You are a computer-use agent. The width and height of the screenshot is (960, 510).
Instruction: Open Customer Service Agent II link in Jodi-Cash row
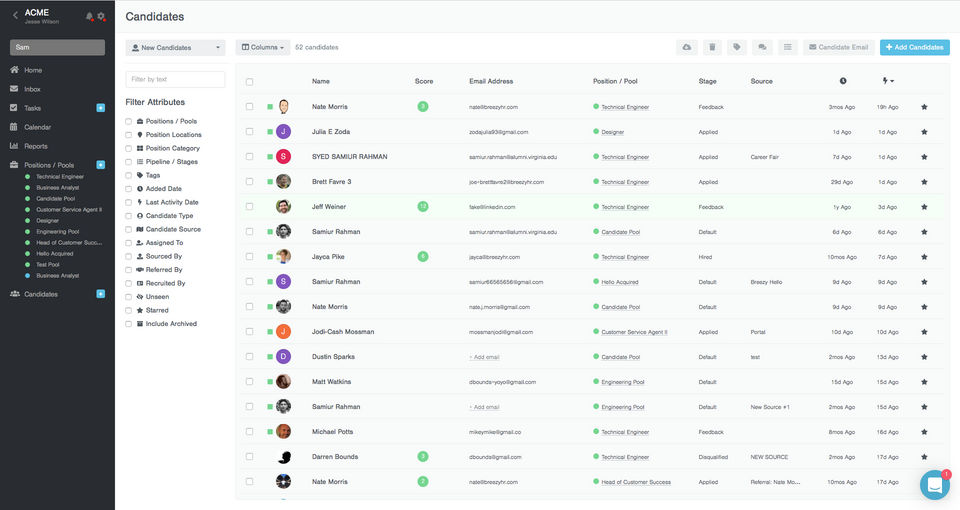[x=634, y=332]
